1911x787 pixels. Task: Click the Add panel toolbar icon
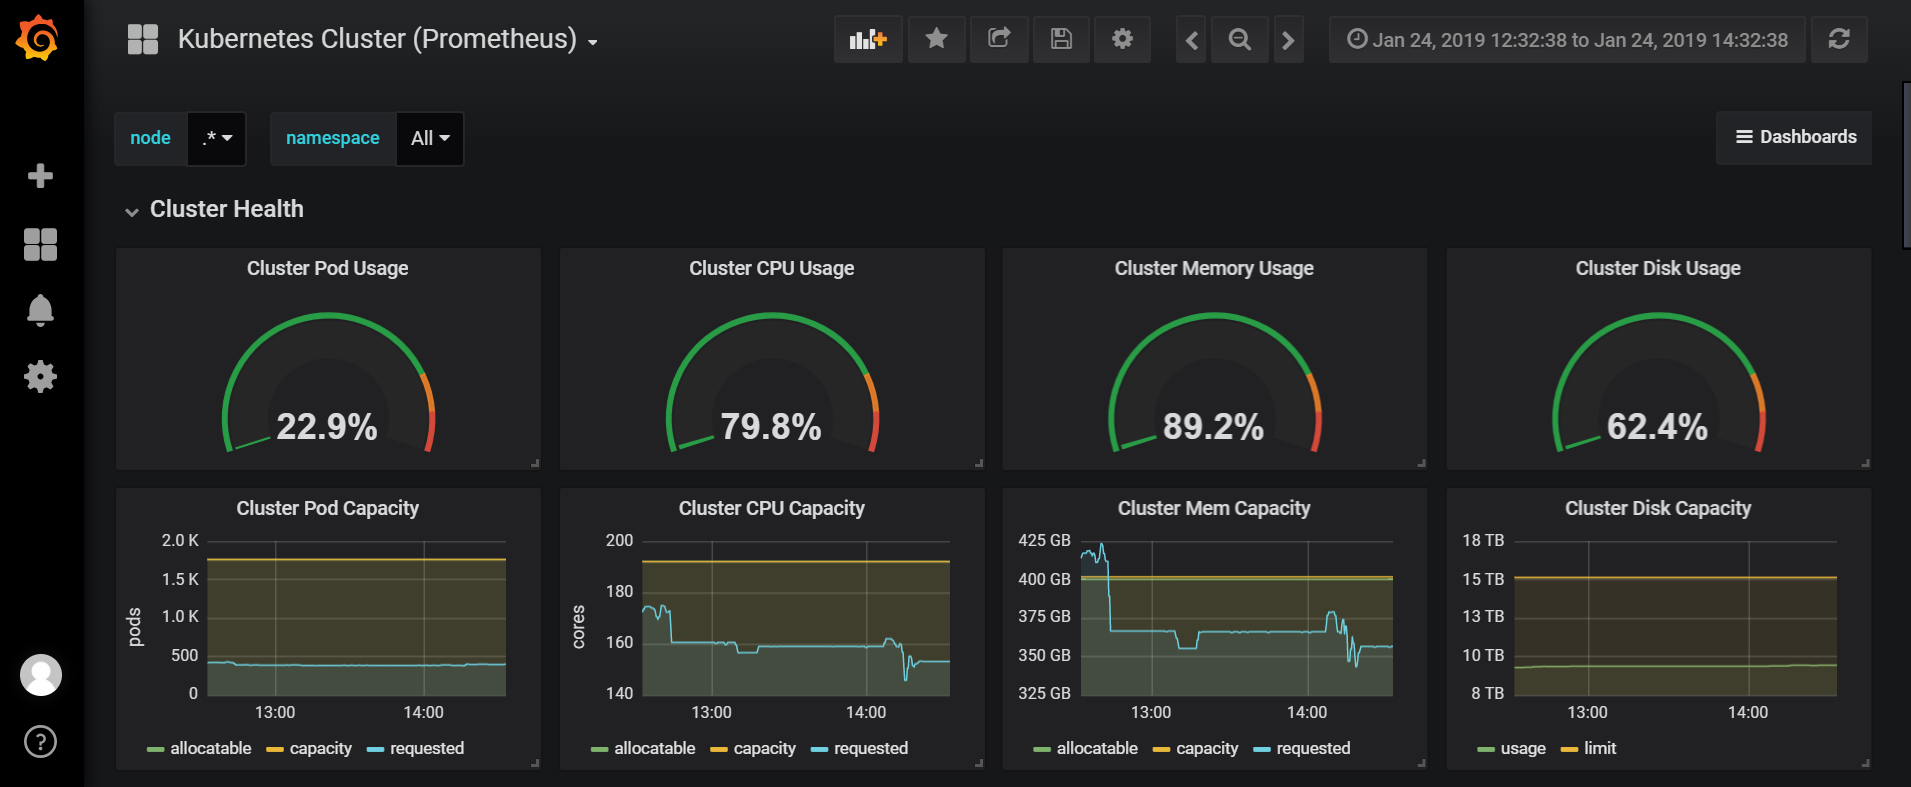pos(867,40)
